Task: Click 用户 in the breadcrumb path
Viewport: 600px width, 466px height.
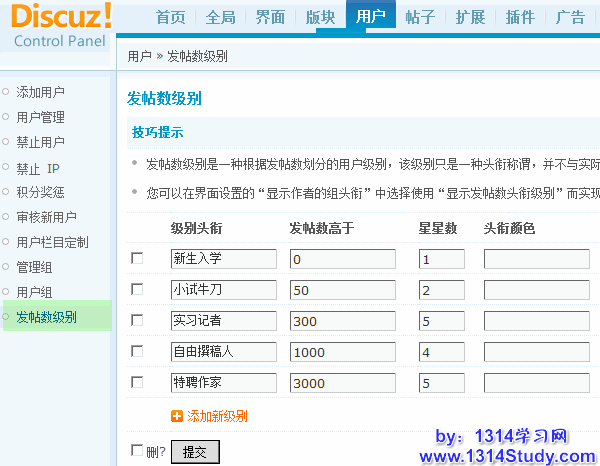Action: click(x=139, y=56)
